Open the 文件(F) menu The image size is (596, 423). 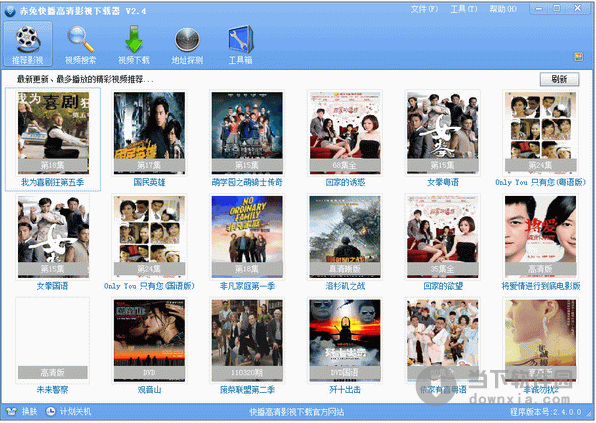(x=424, y=9)
